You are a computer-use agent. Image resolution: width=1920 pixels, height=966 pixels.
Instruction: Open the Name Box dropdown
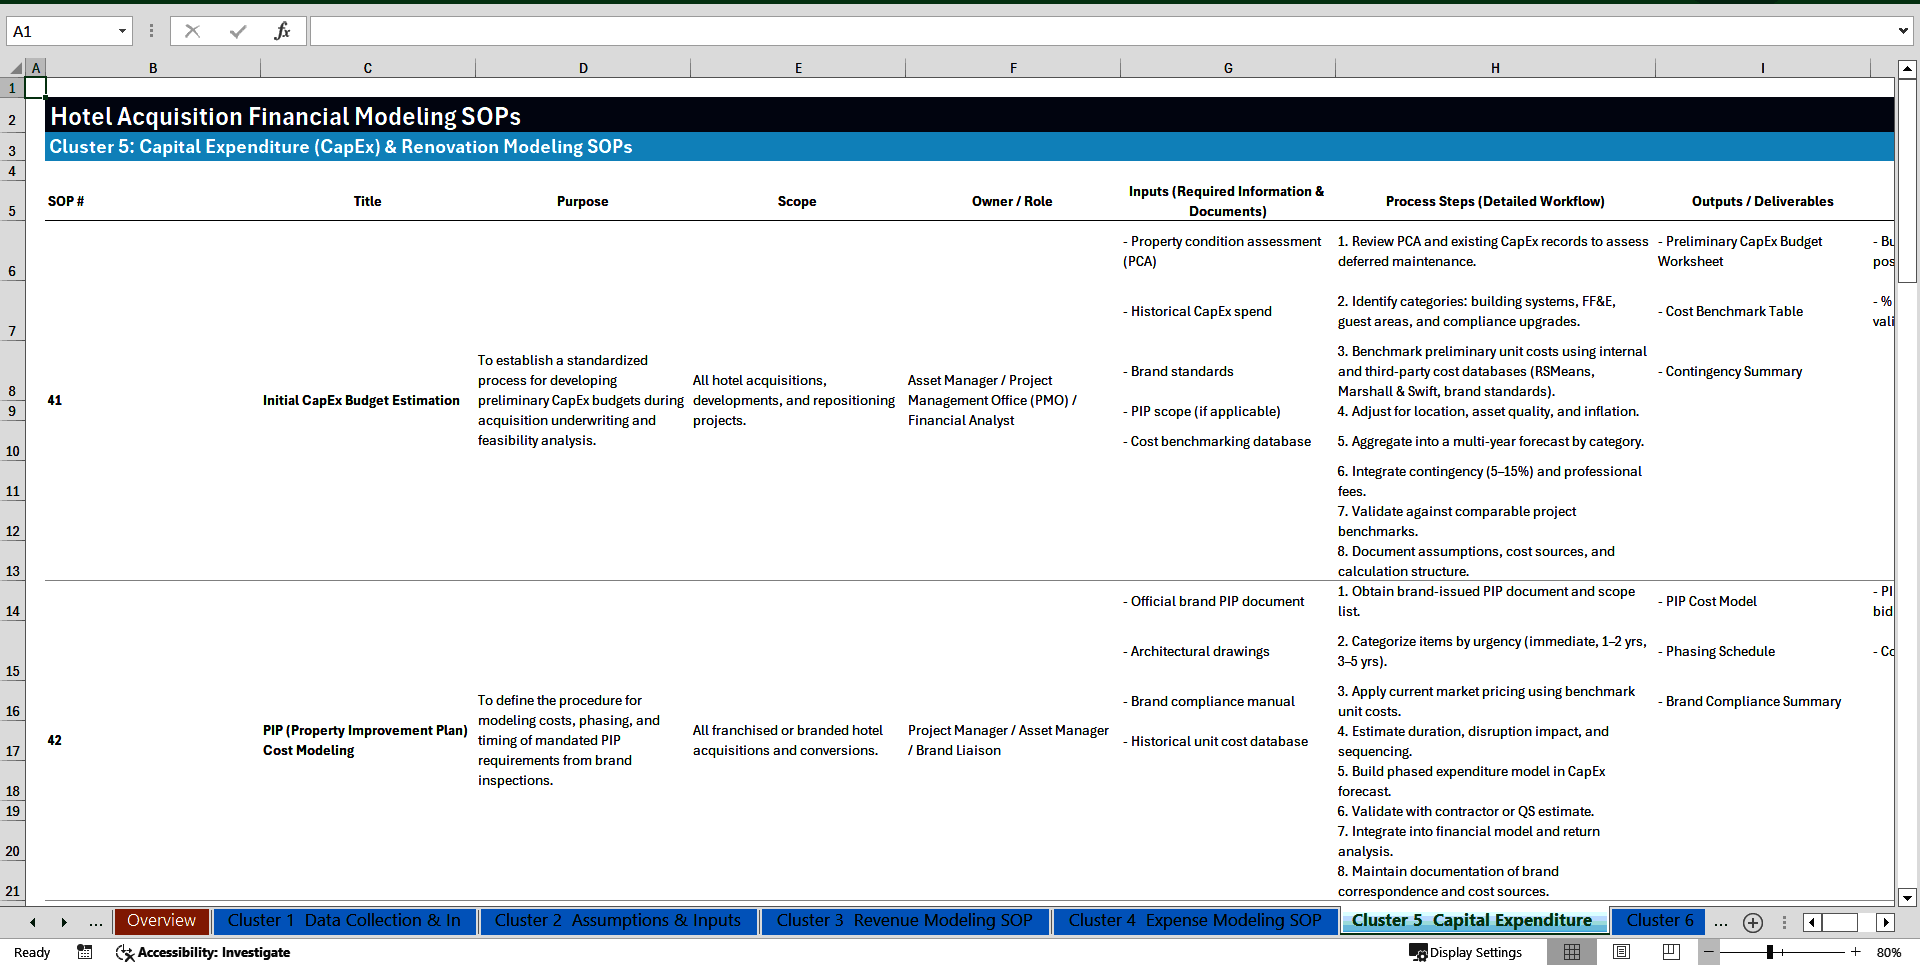(x=122, y=30)
